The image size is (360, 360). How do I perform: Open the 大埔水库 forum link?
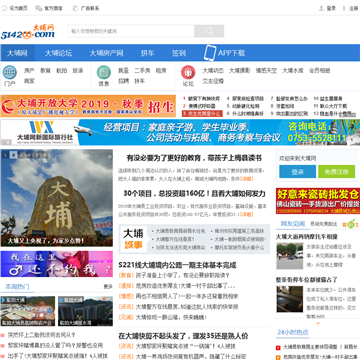[x=293, y=71]
